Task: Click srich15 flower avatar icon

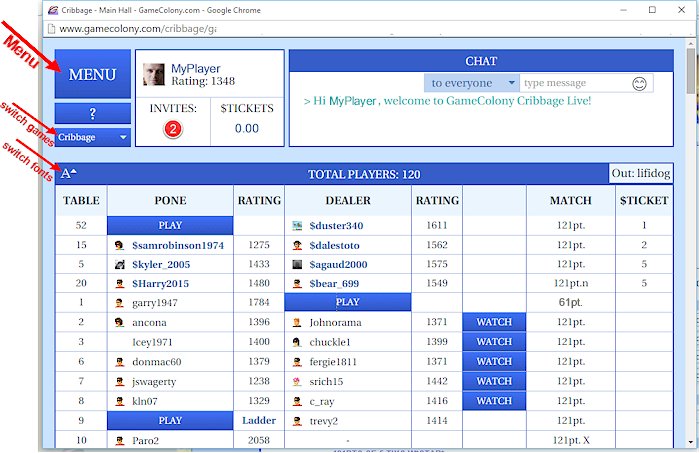Action: tap(297, 381)
